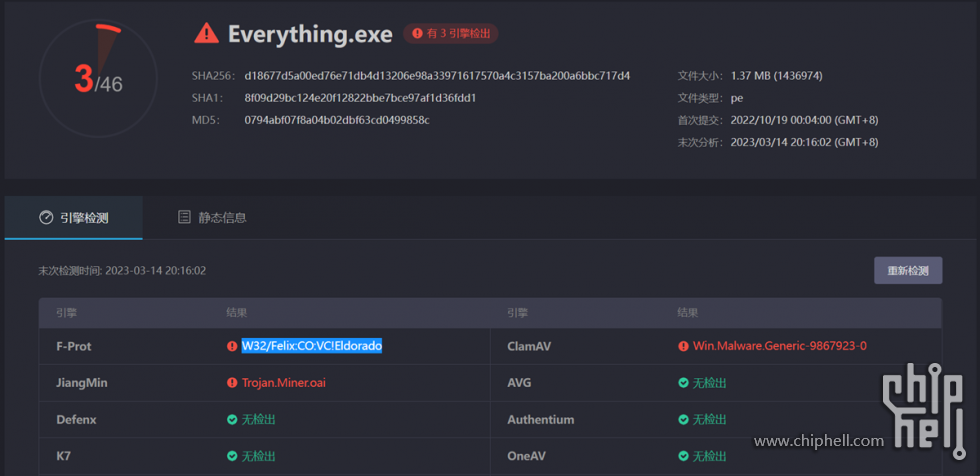Click the gauge icon on the 引擎检测 tab
Image resolution: width=980 pixels, height=476 pixels.
tap(46, 217)
